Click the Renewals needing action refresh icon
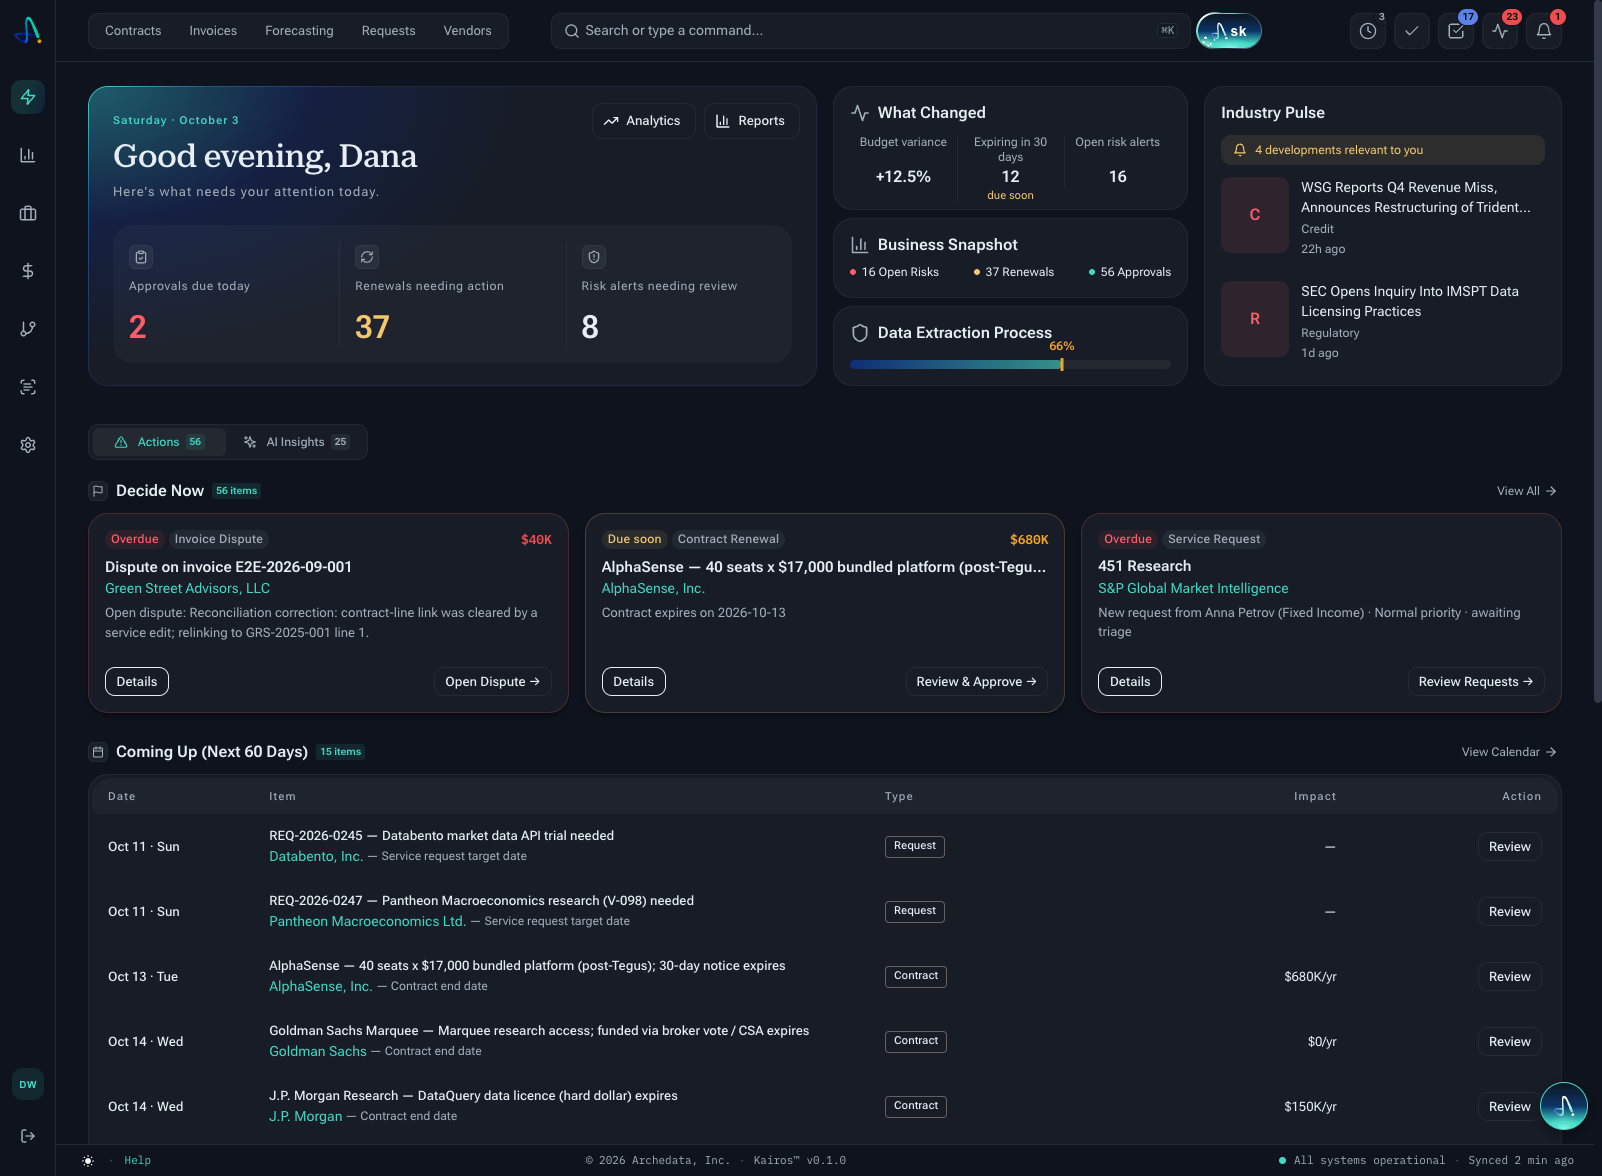1602x1176 pixels. (367, 257)
